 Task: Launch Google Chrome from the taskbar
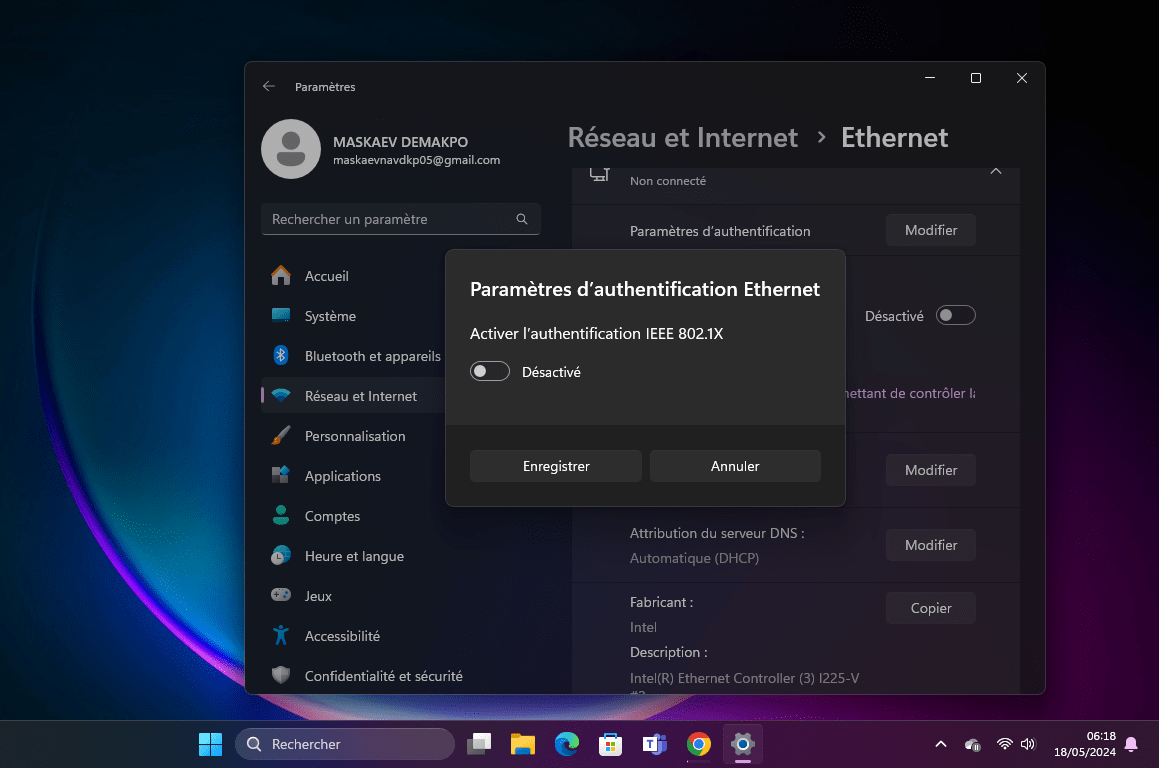coord(699,744)
